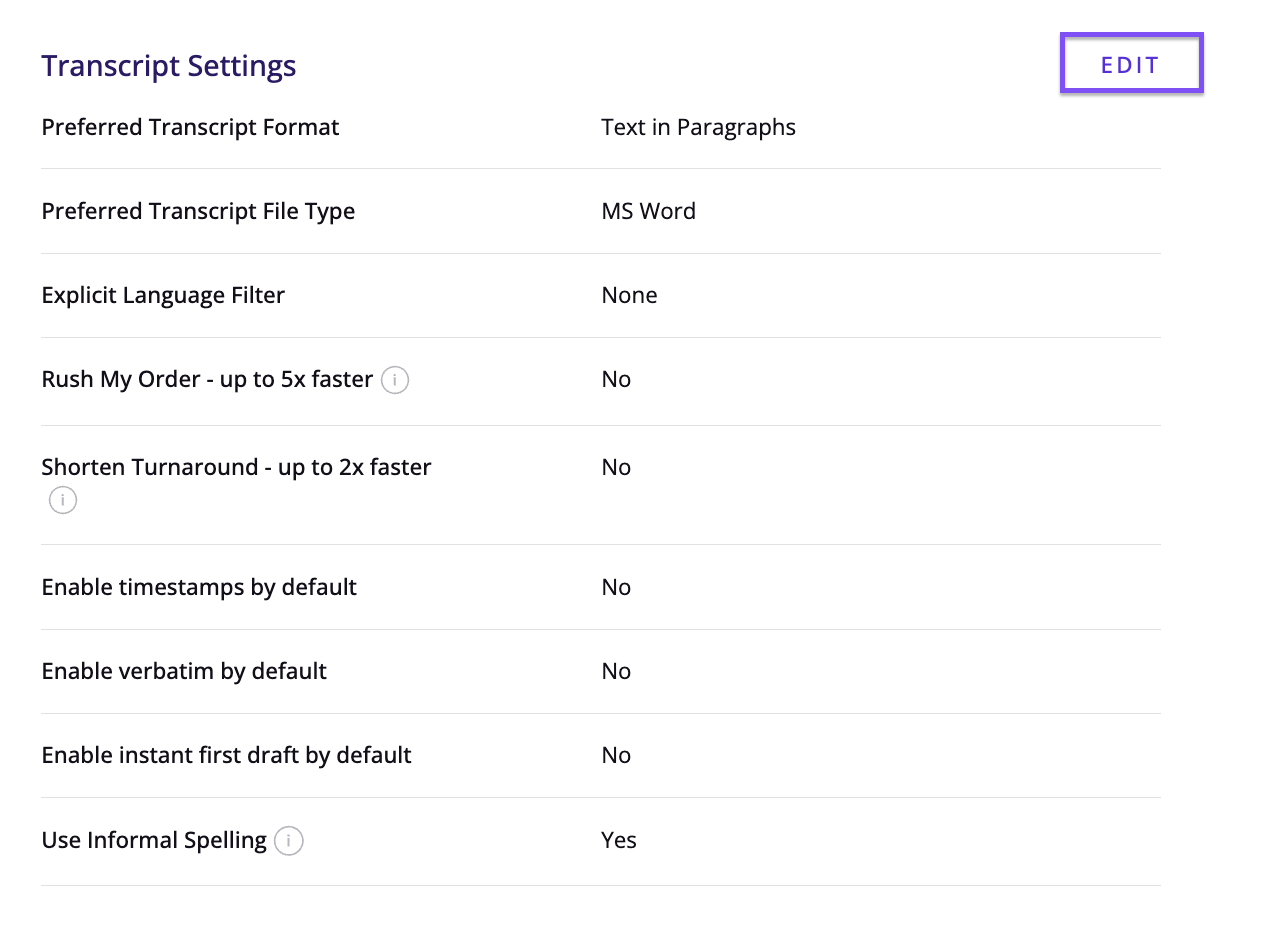
Task: Click the None value for language filter
Action: point(629,296)
